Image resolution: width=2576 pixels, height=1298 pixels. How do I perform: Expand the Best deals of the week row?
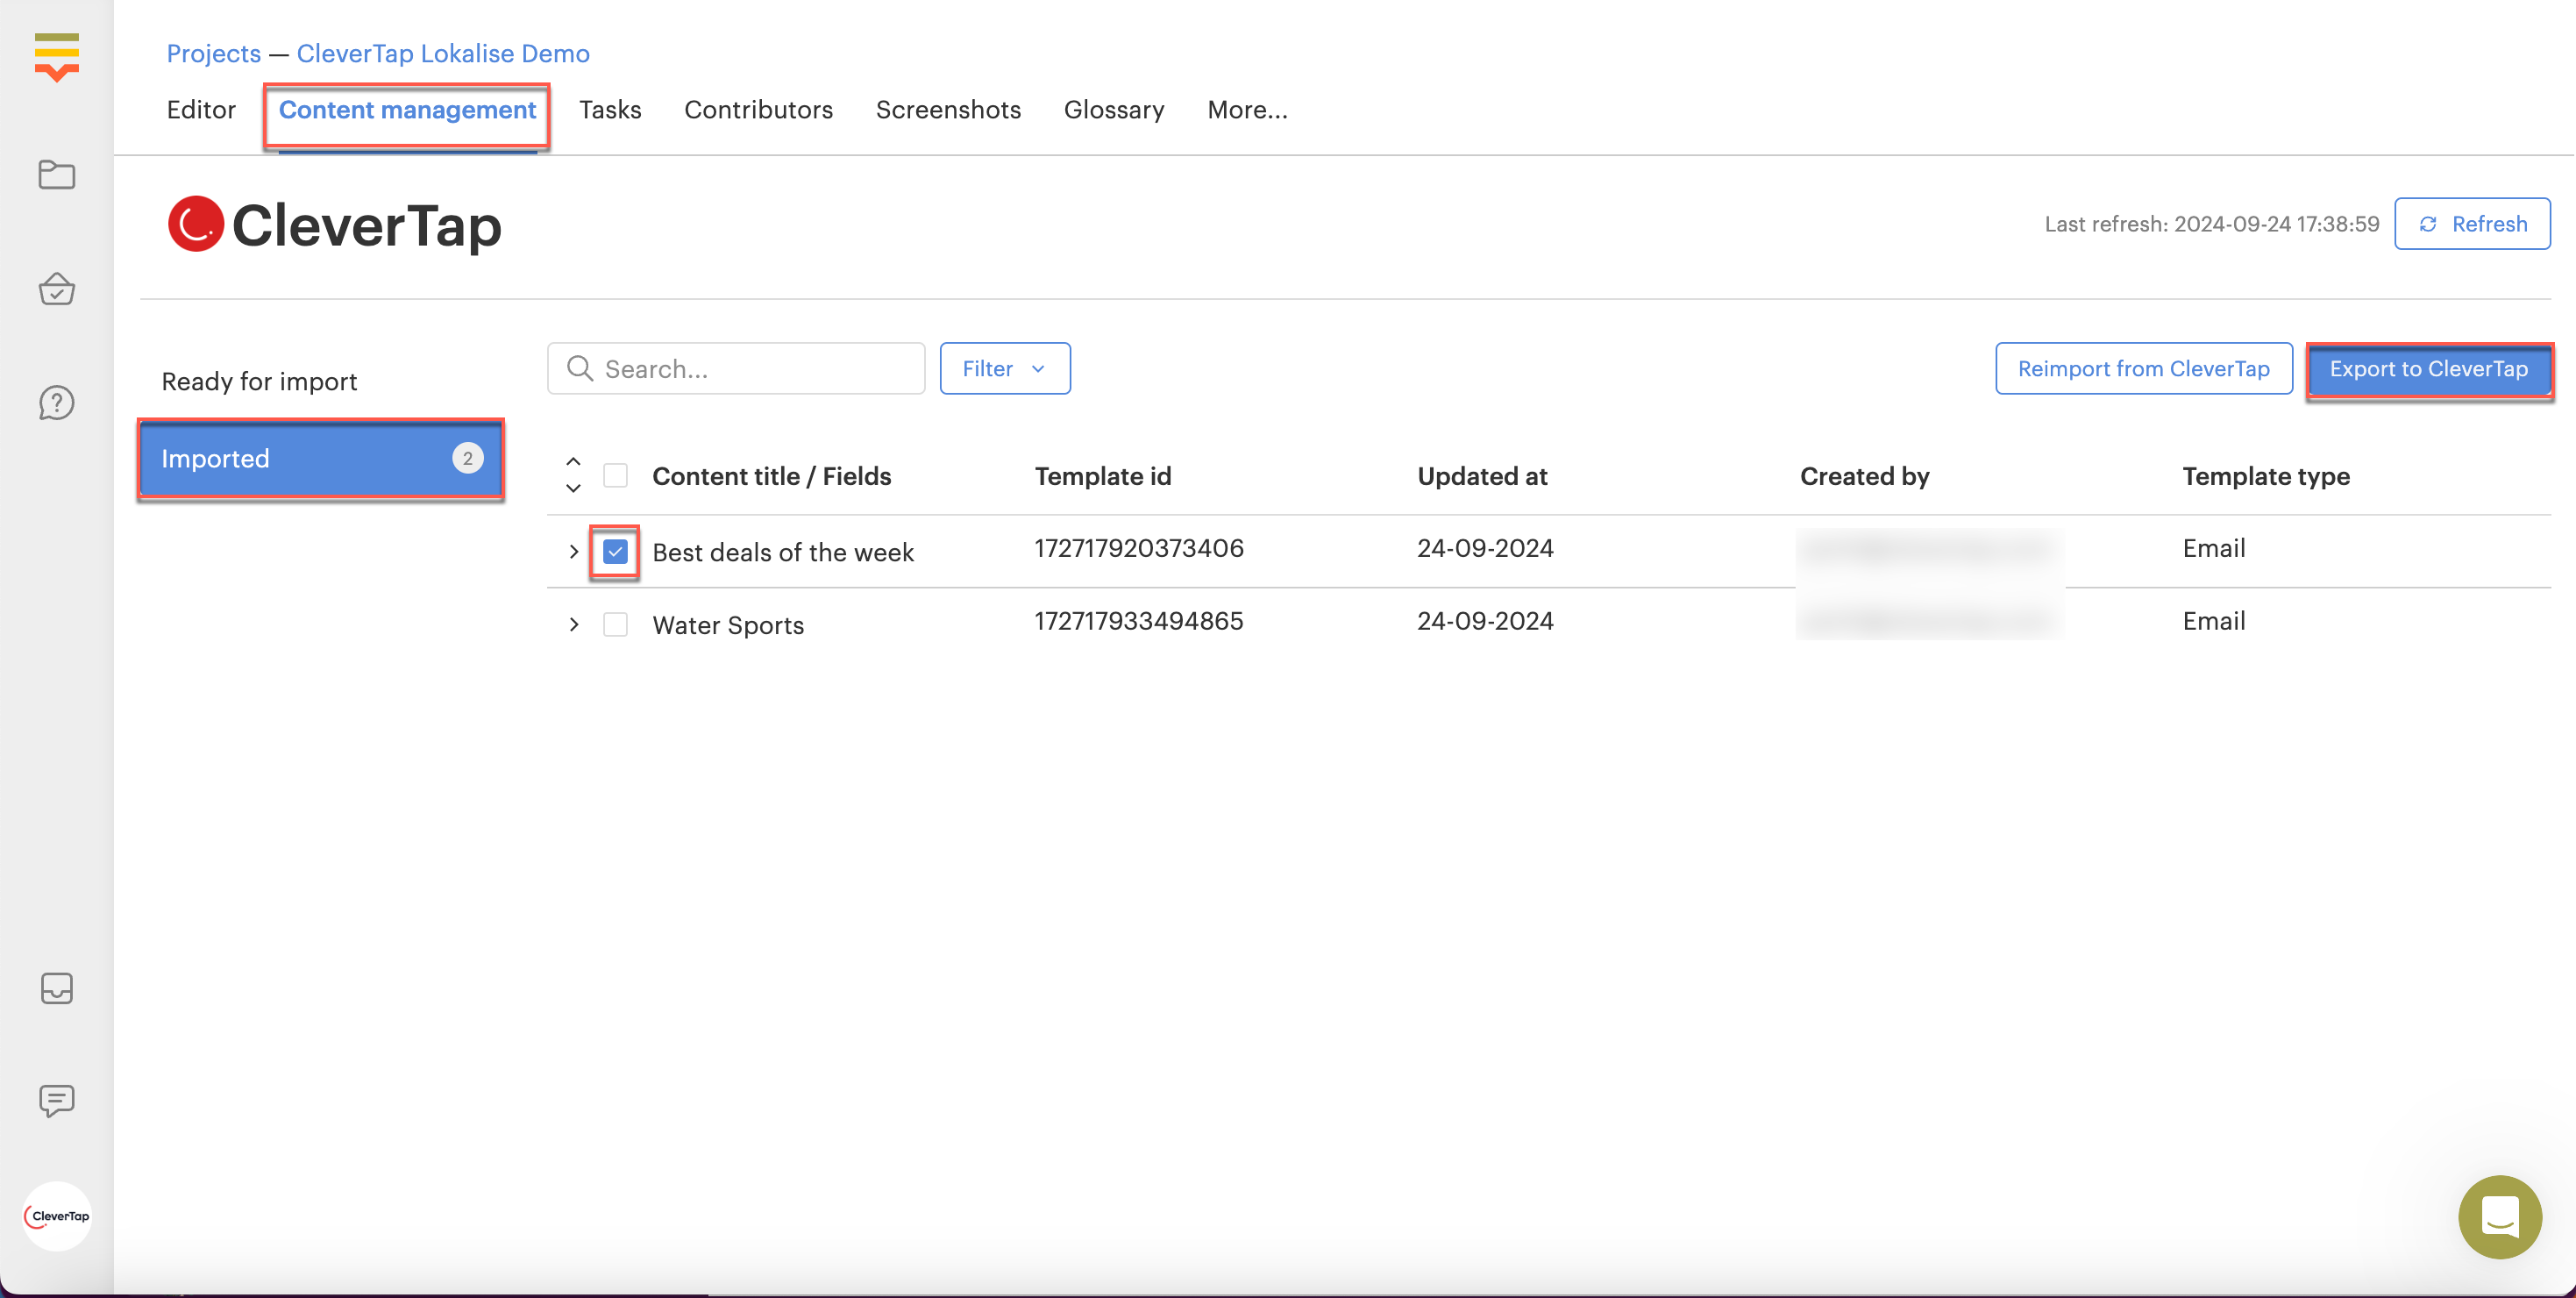click(573, 552)
